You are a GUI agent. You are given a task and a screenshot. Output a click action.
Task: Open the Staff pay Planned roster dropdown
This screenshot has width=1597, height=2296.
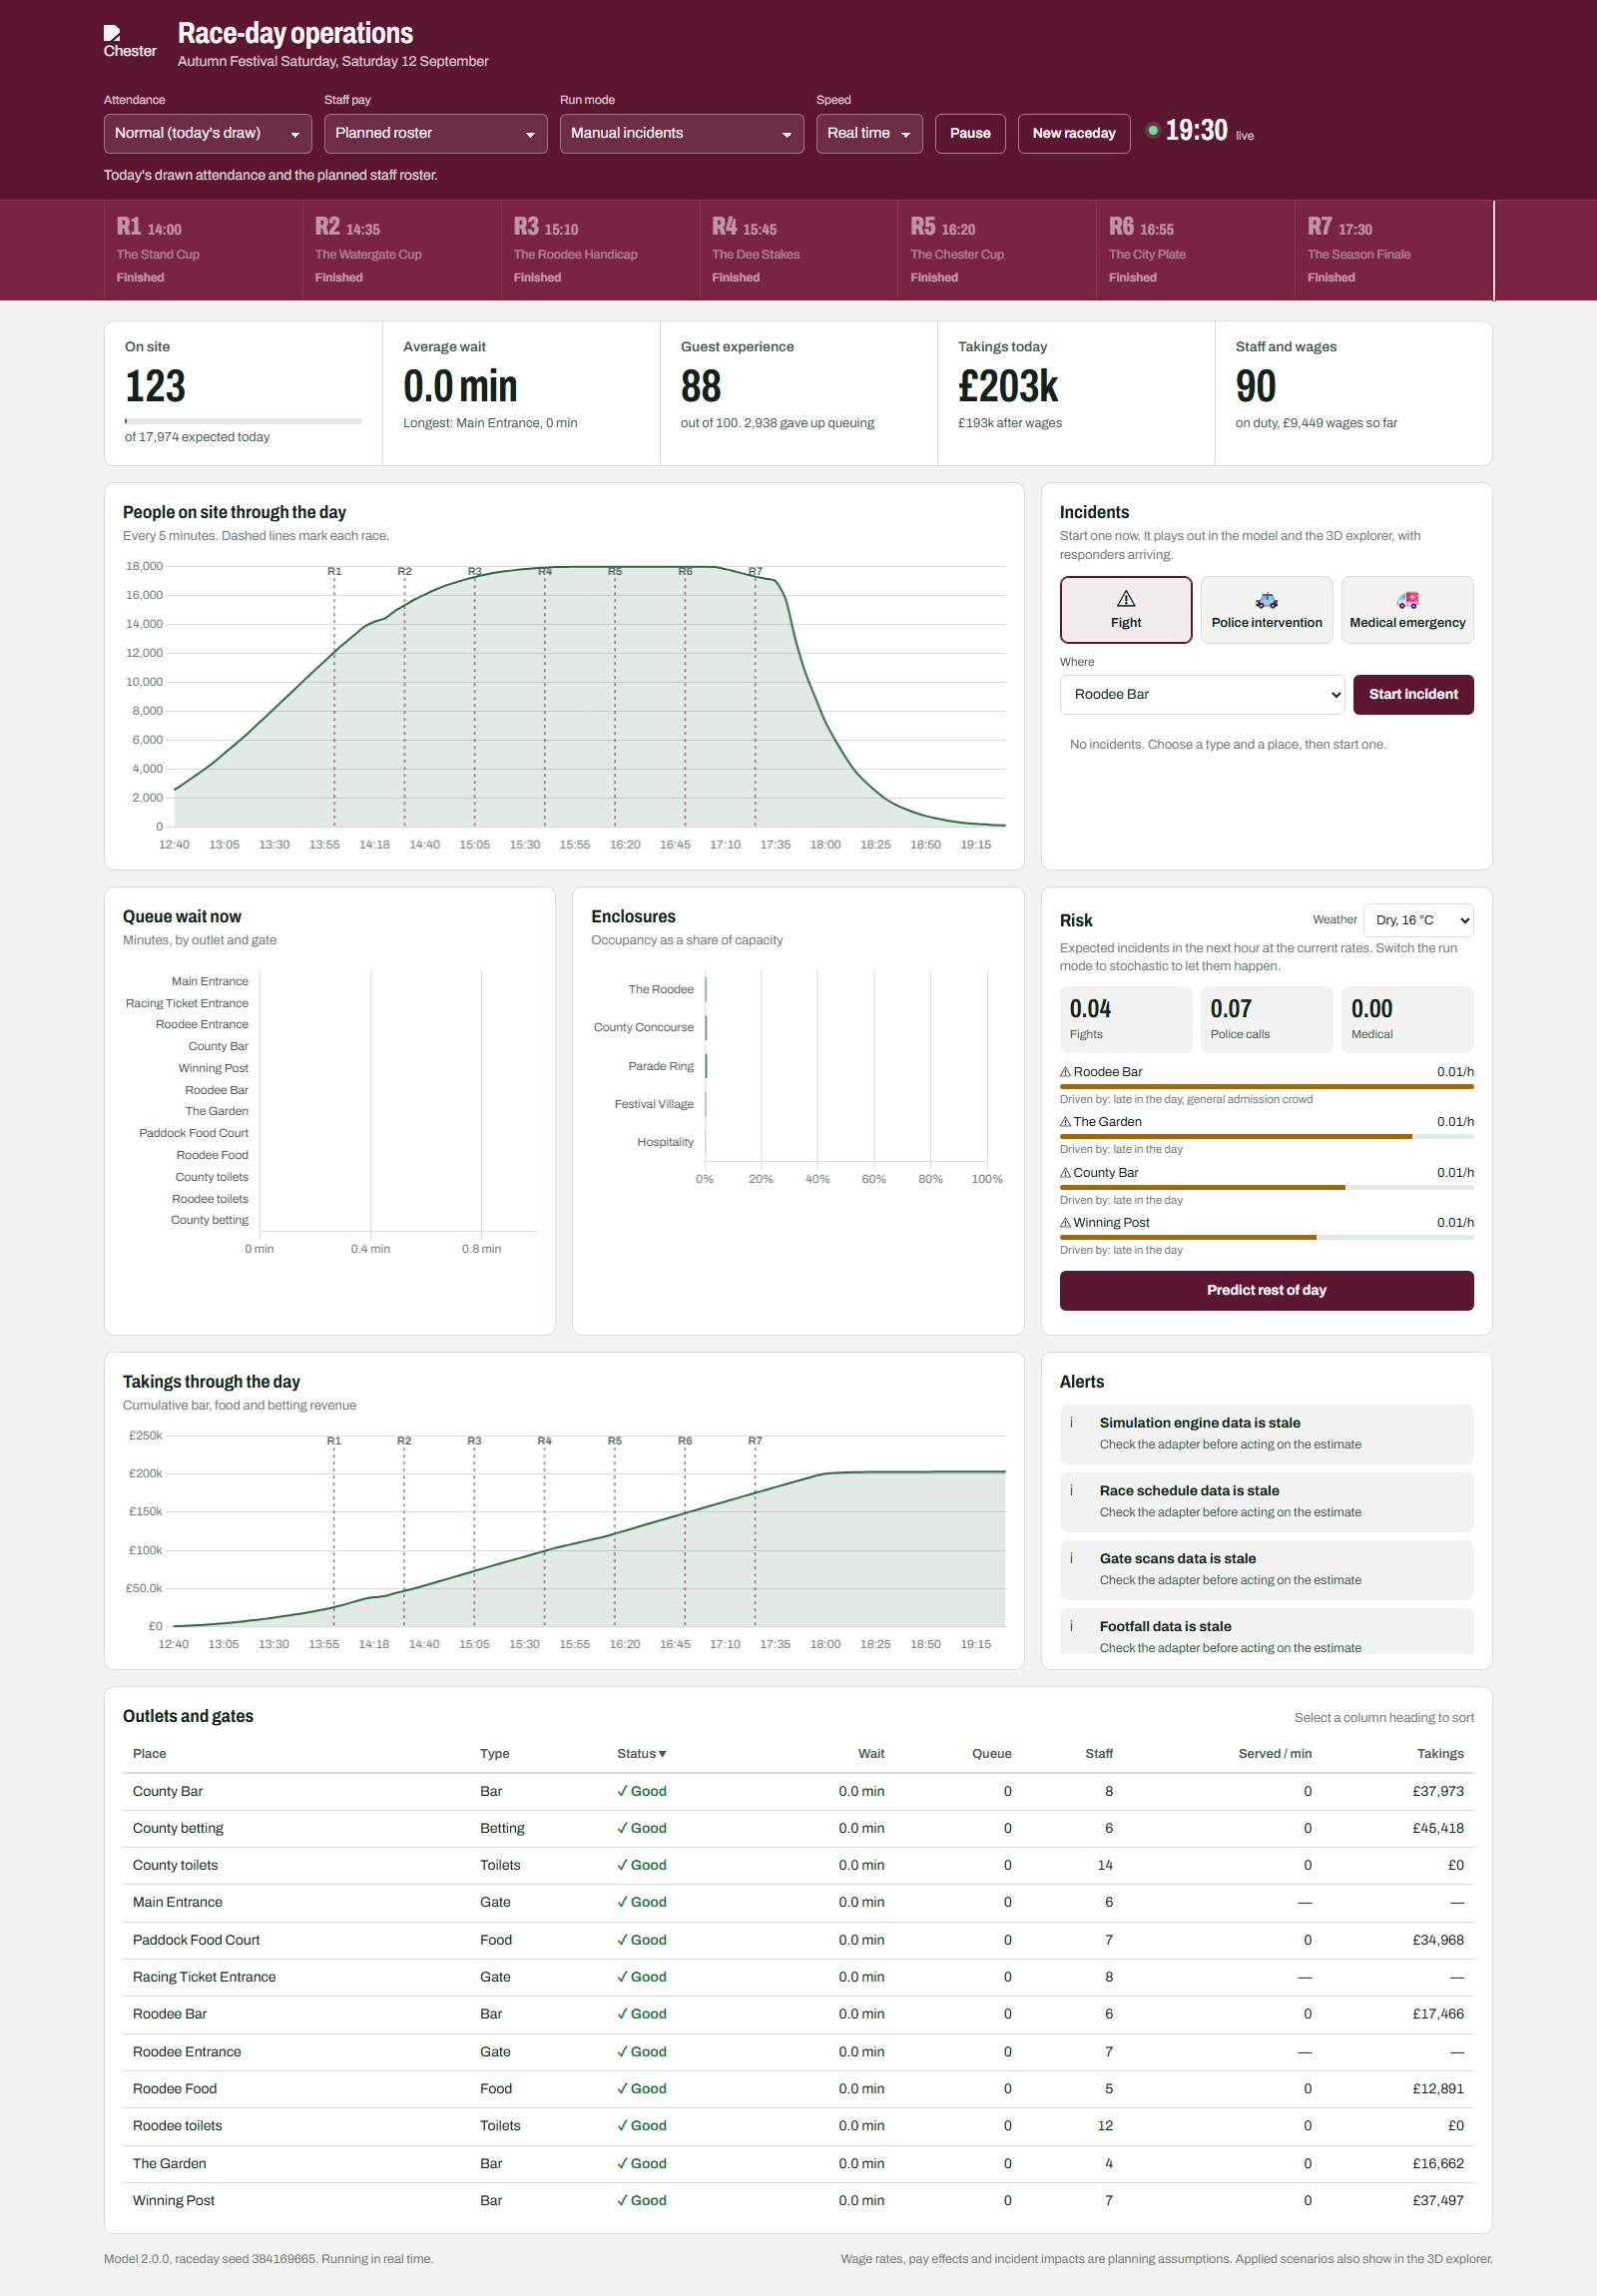435,134
